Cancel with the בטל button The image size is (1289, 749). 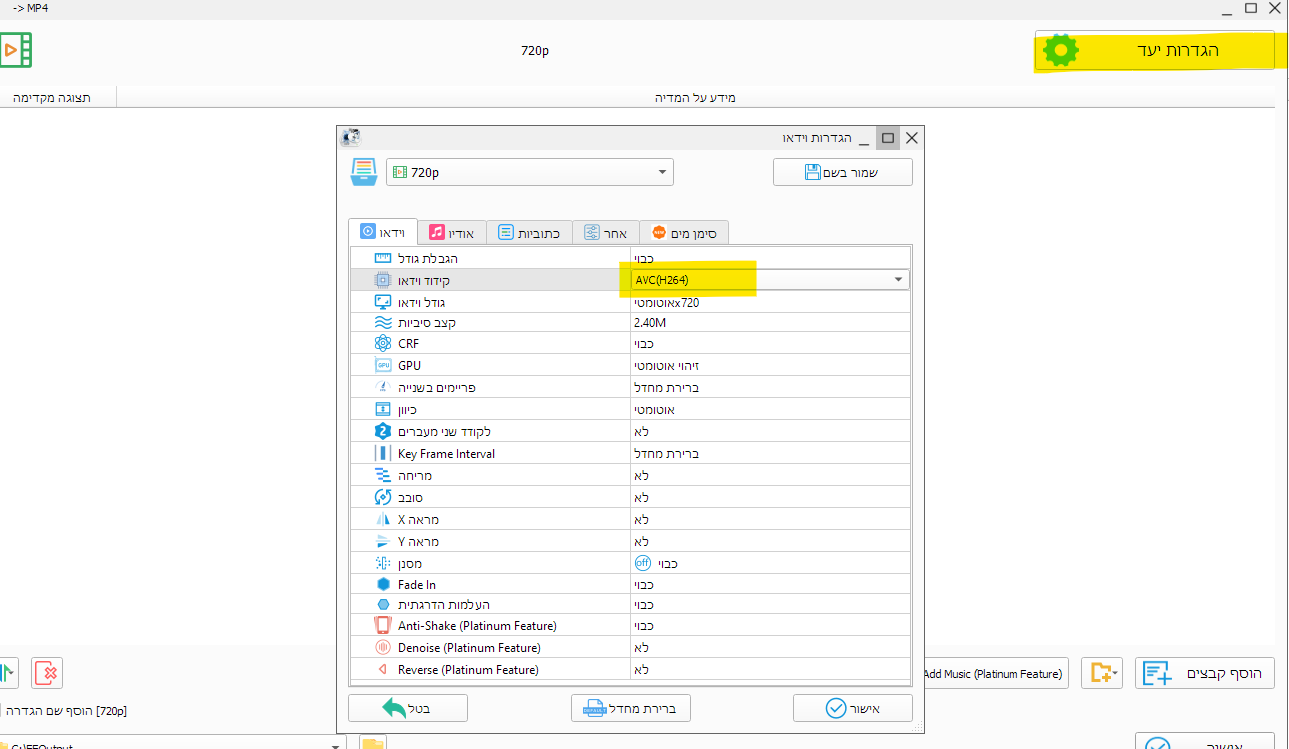(x=408, y=708)
